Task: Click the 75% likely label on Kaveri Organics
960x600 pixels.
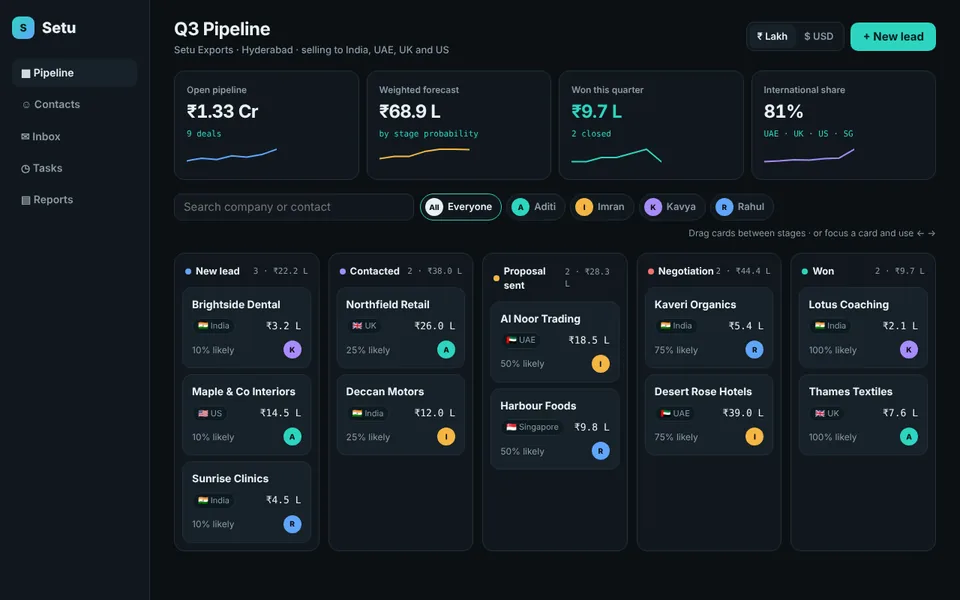Action: coord(676,350)
